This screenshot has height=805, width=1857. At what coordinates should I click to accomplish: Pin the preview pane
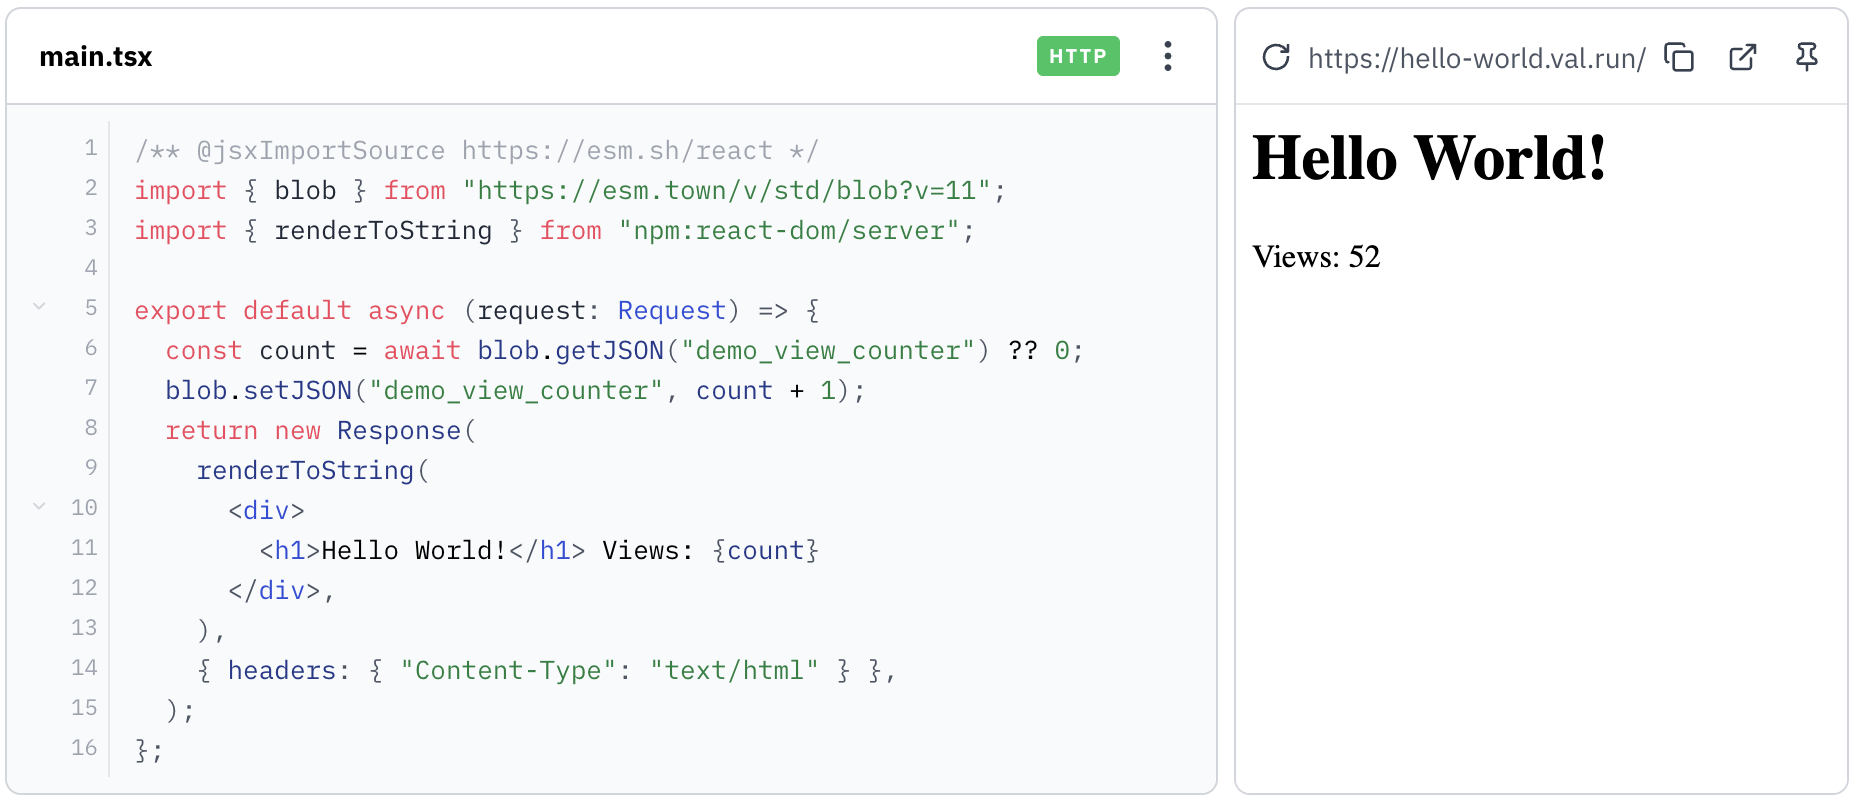click(x=1806, y=58)
